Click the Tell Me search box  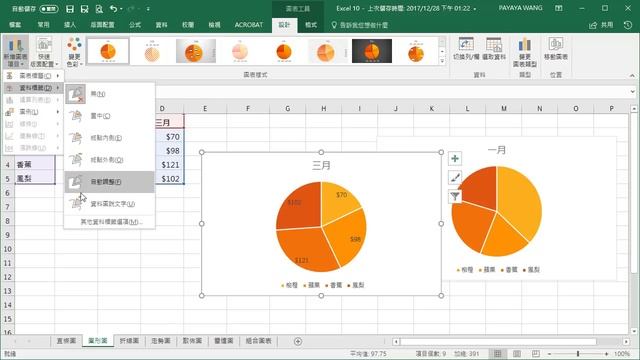pos(359,25)
